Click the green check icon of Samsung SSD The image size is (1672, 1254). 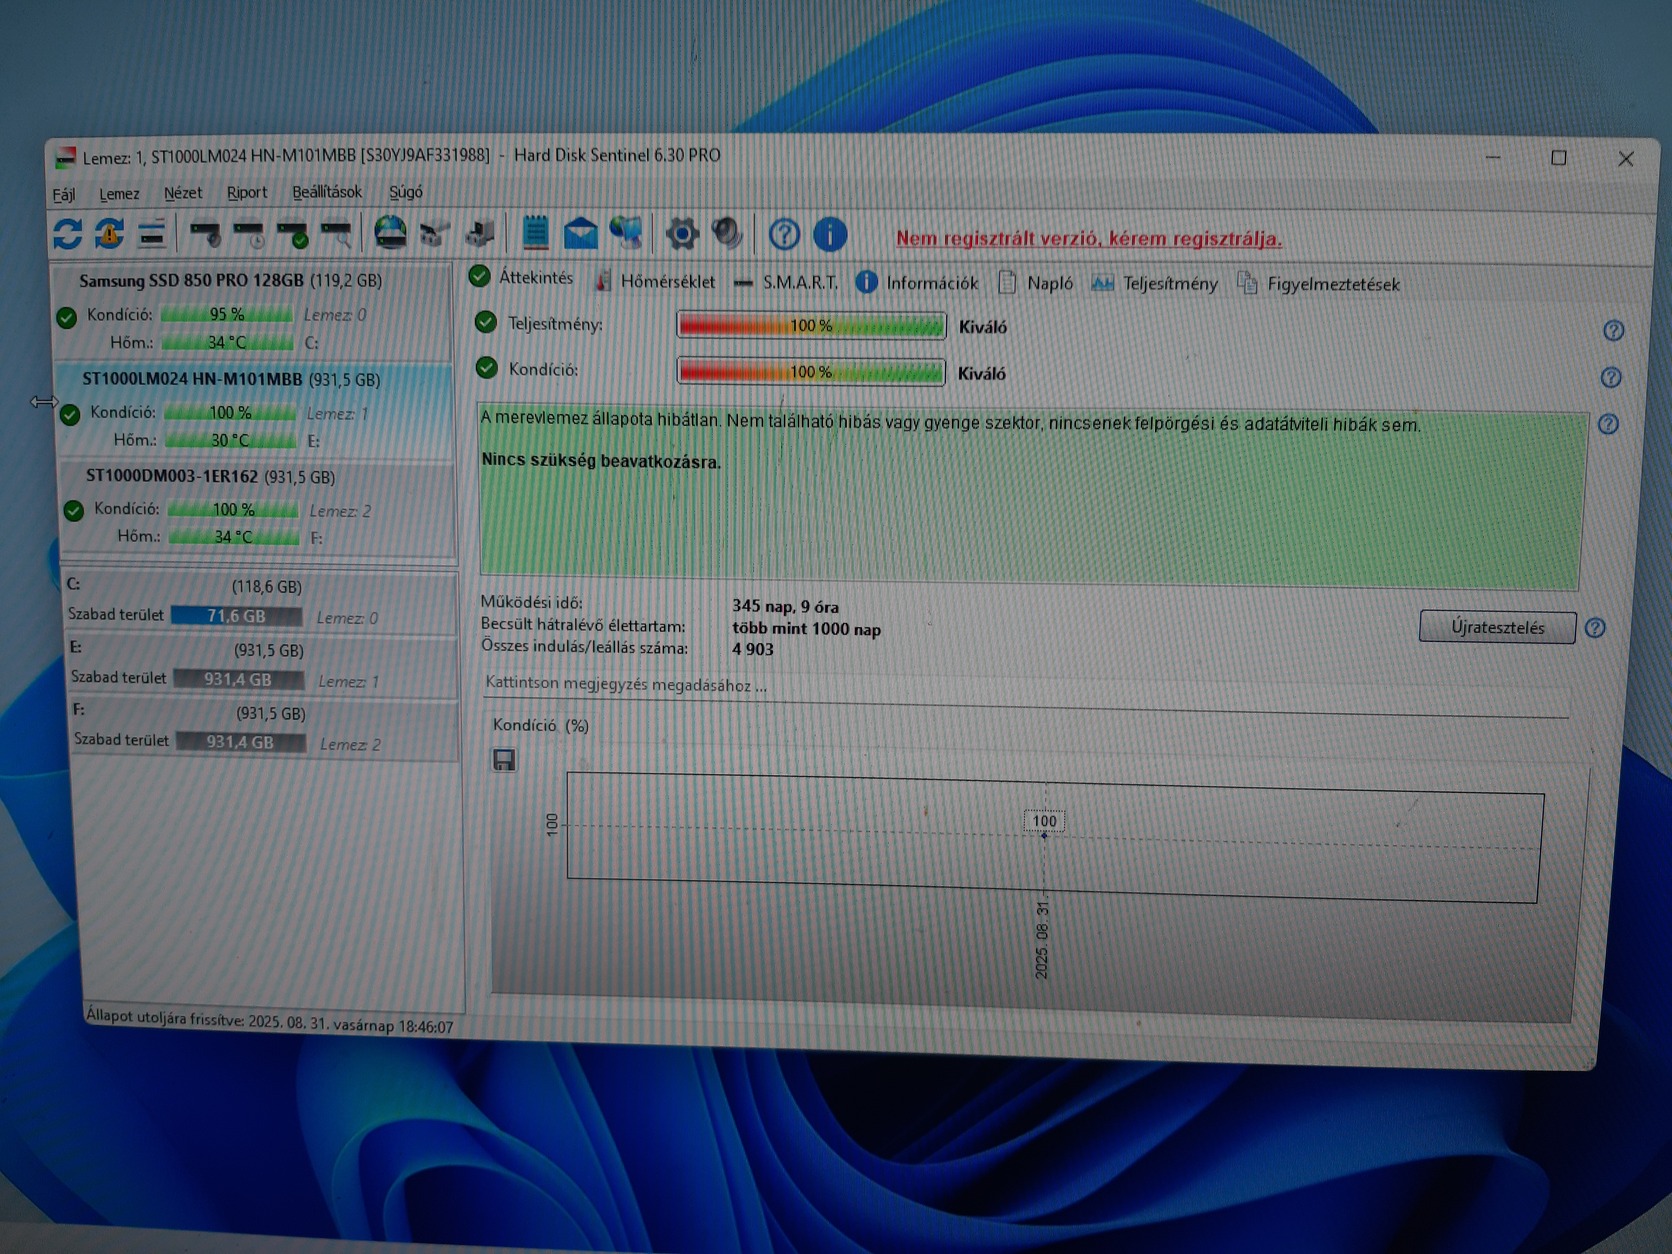click(x=67, y=317)
